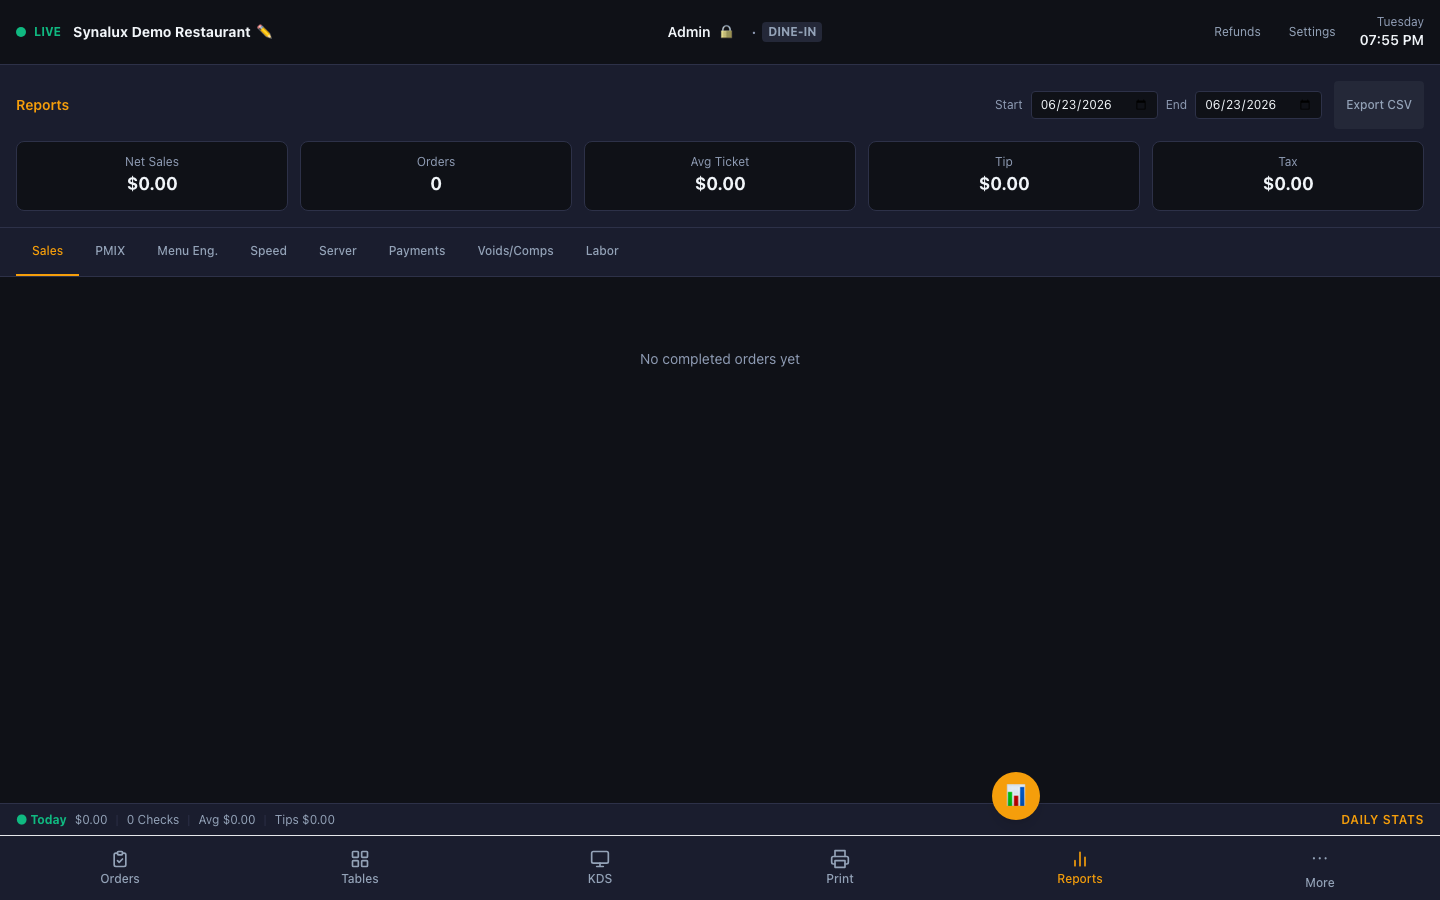The height and width of the screenshot is (900, 1440).
Task: Click the 'No completed orders yet' message
Action: pyautogui.click(x=720, y=359)
